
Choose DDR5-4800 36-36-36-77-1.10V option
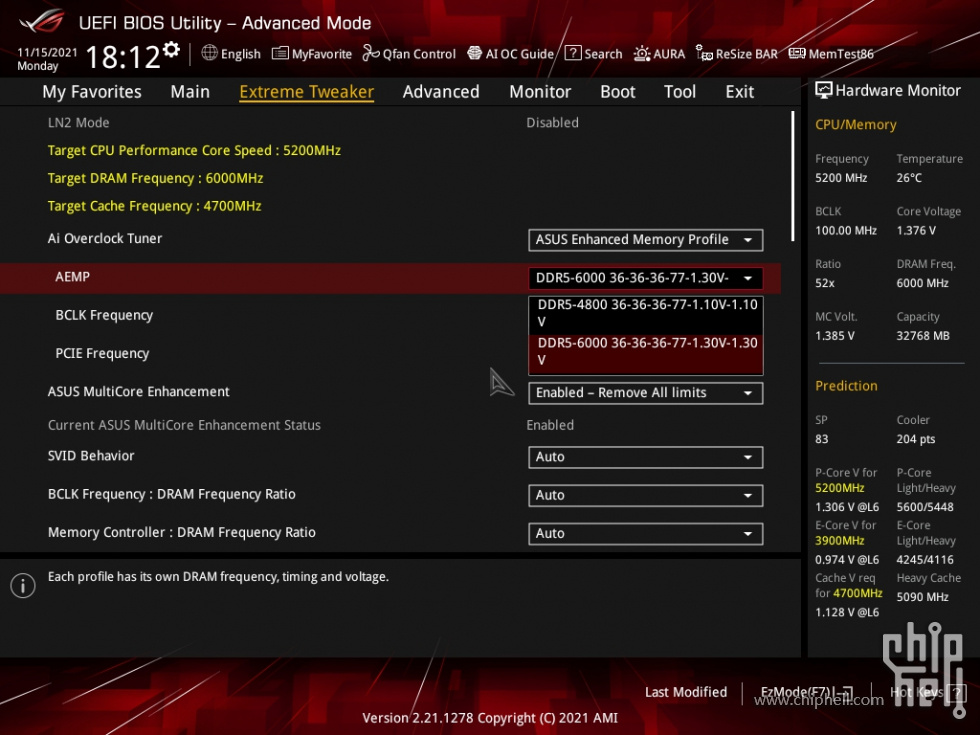646,314
